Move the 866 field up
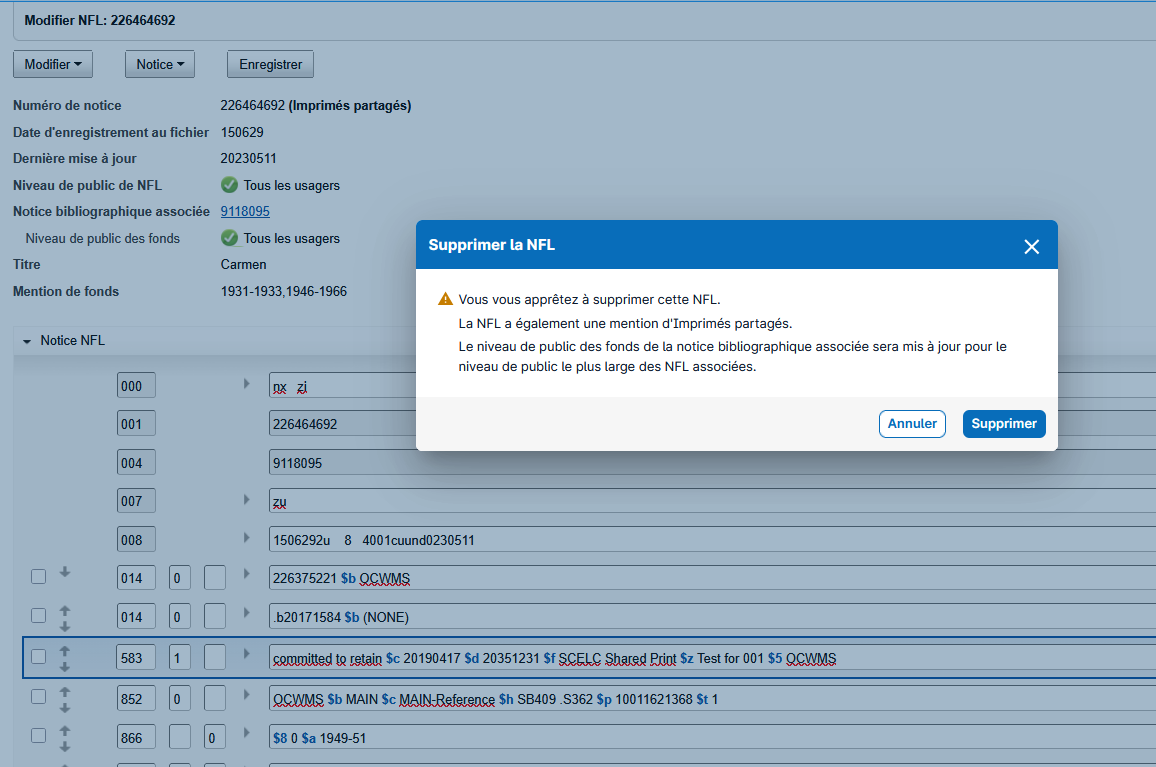This screenshot has width=1156, height=767. click(65, 732)
